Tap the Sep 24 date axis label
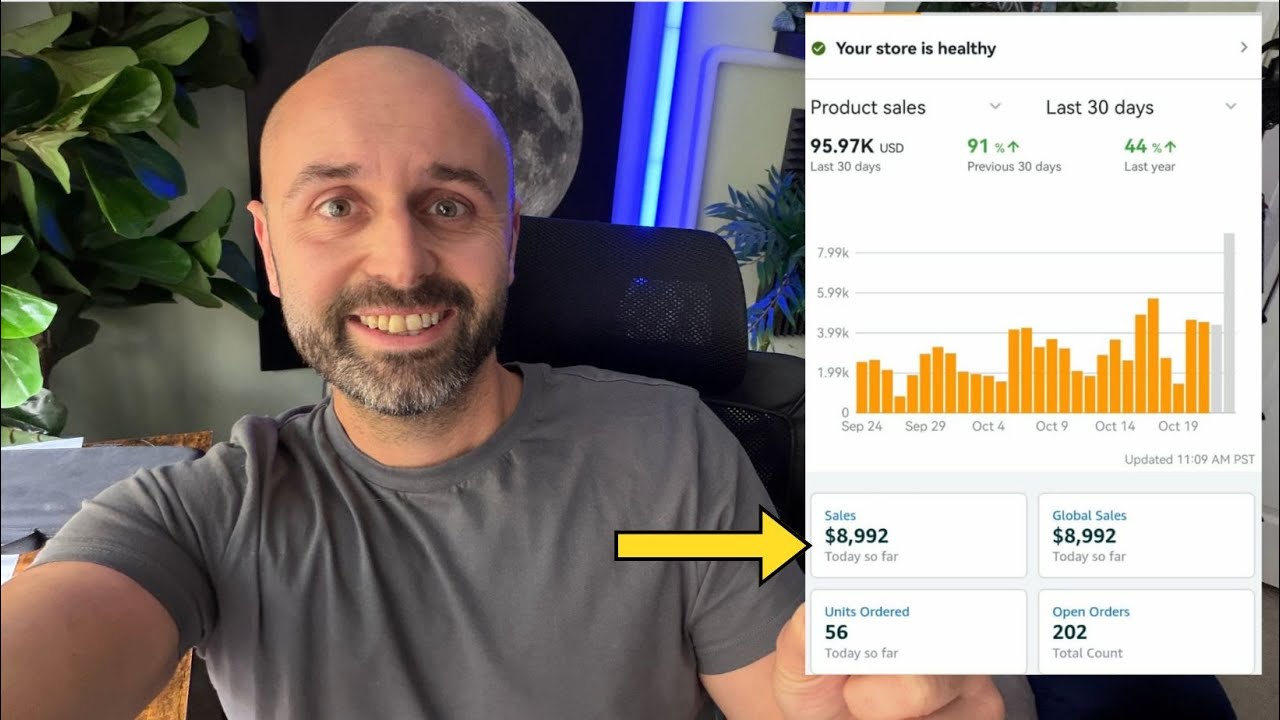This screenshot has height=720, width=1280. point(862,426)
